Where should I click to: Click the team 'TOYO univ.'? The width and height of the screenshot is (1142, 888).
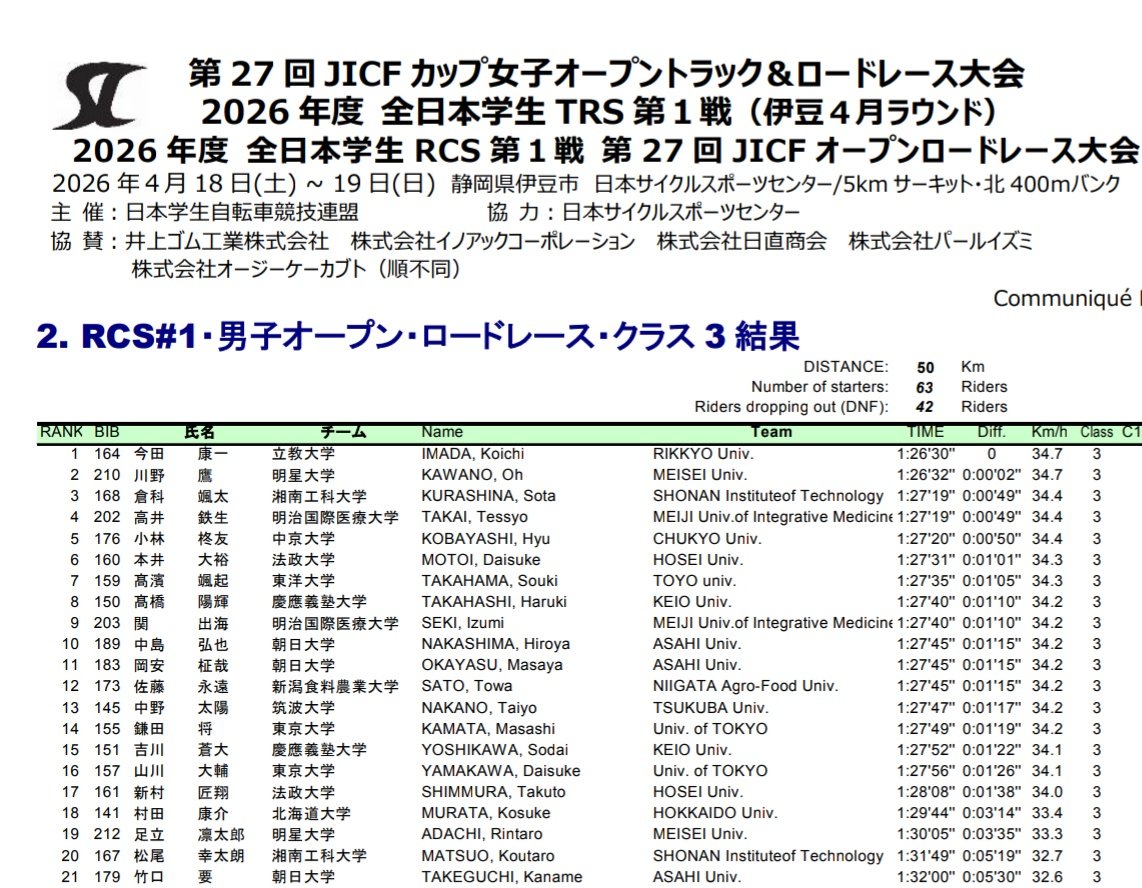coord(694,581)
